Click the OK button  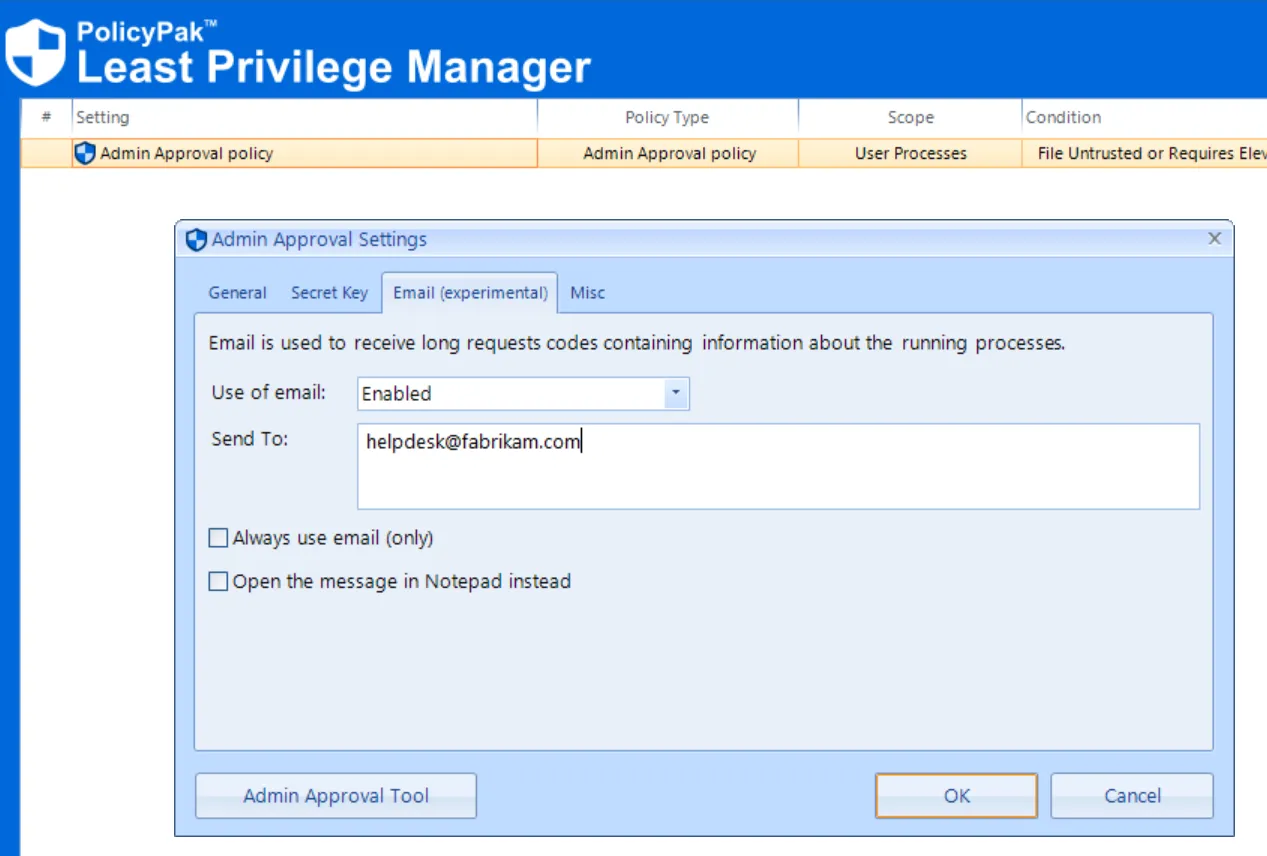[x=955, y=795]
